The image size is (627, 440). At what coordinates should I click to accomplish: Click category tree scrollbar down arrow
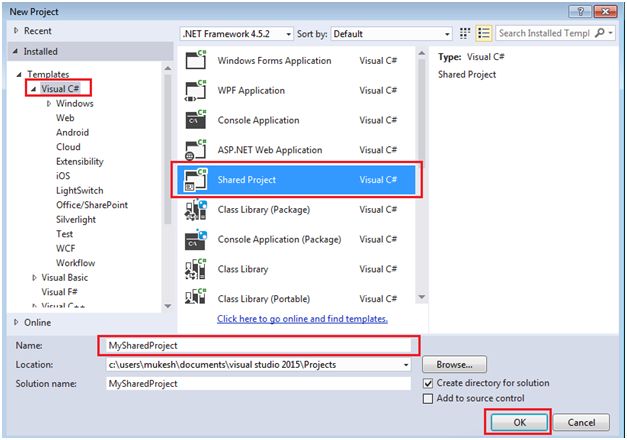[168, 306]
